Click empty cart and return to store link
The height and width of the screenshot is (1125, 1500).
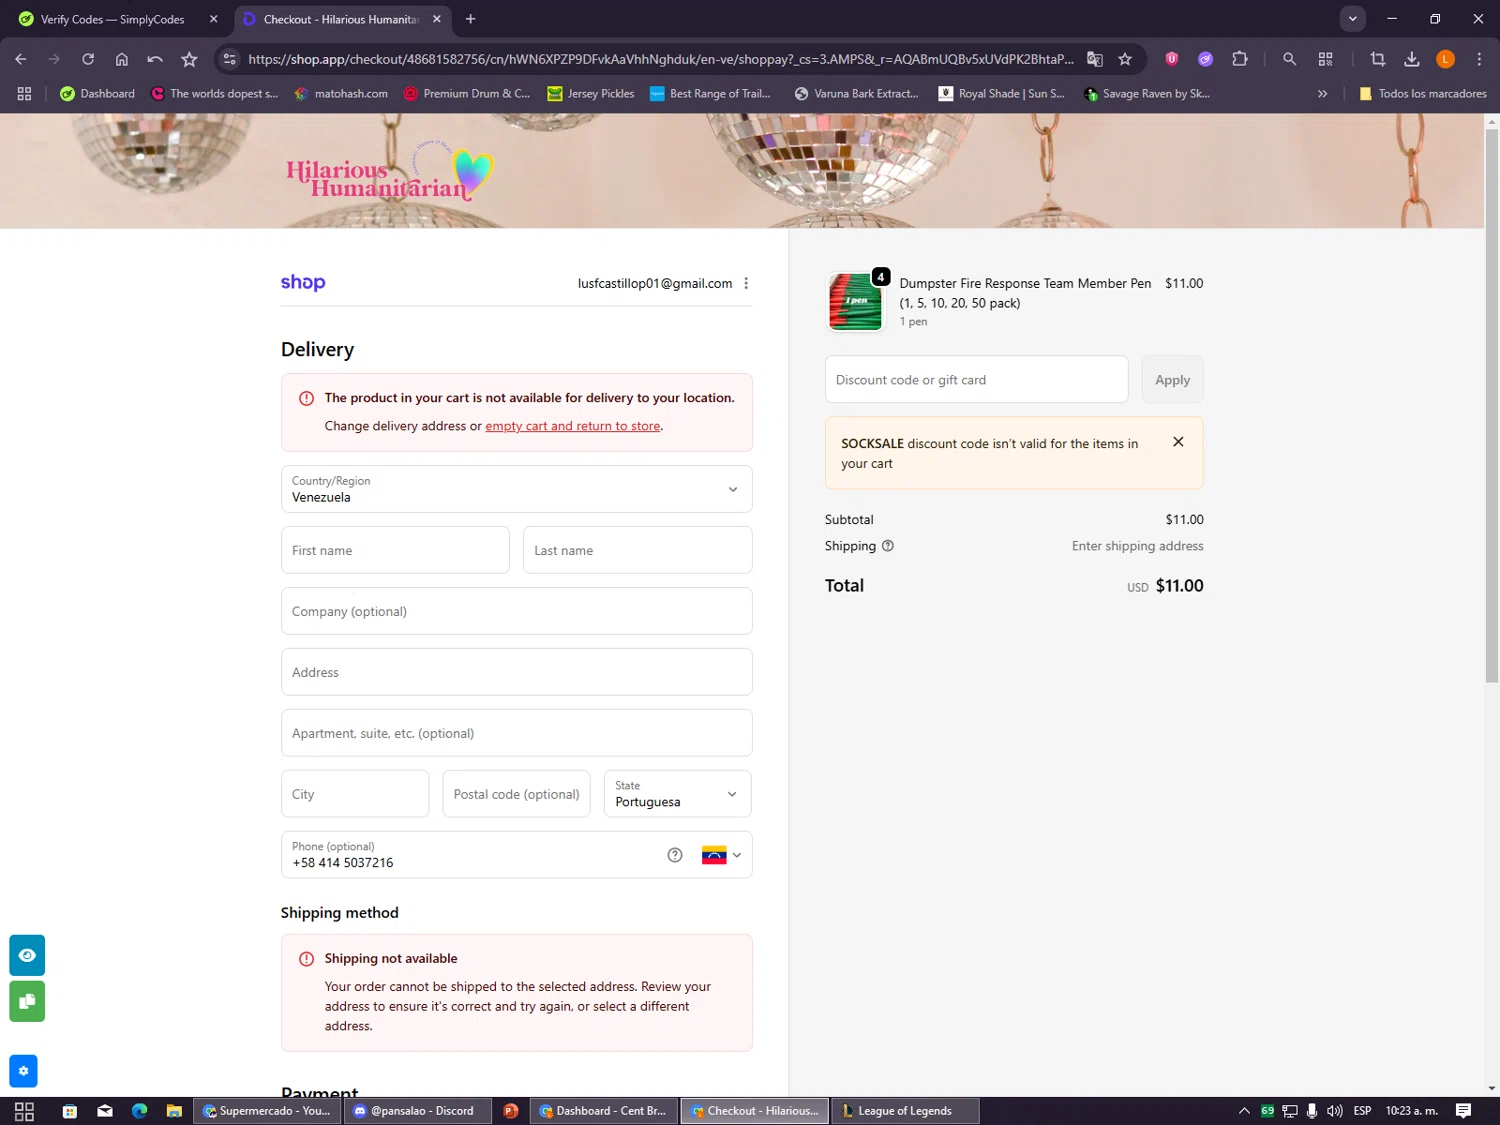coord(573,426)
